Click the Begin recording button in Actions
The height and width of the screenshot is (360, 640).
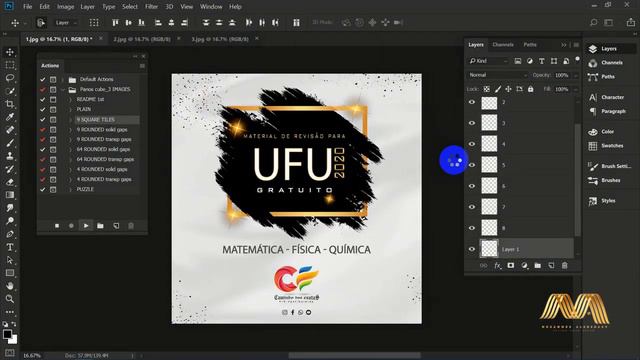click(x=71, y=226)
